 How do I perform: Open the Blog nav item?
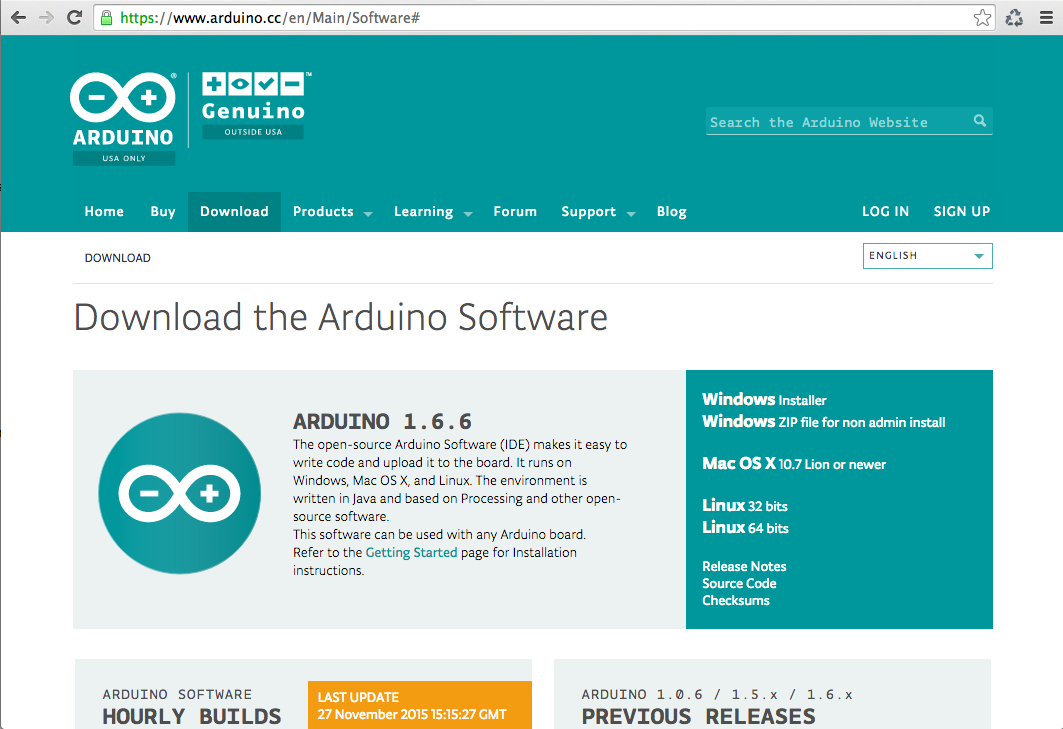coord(672,212)
